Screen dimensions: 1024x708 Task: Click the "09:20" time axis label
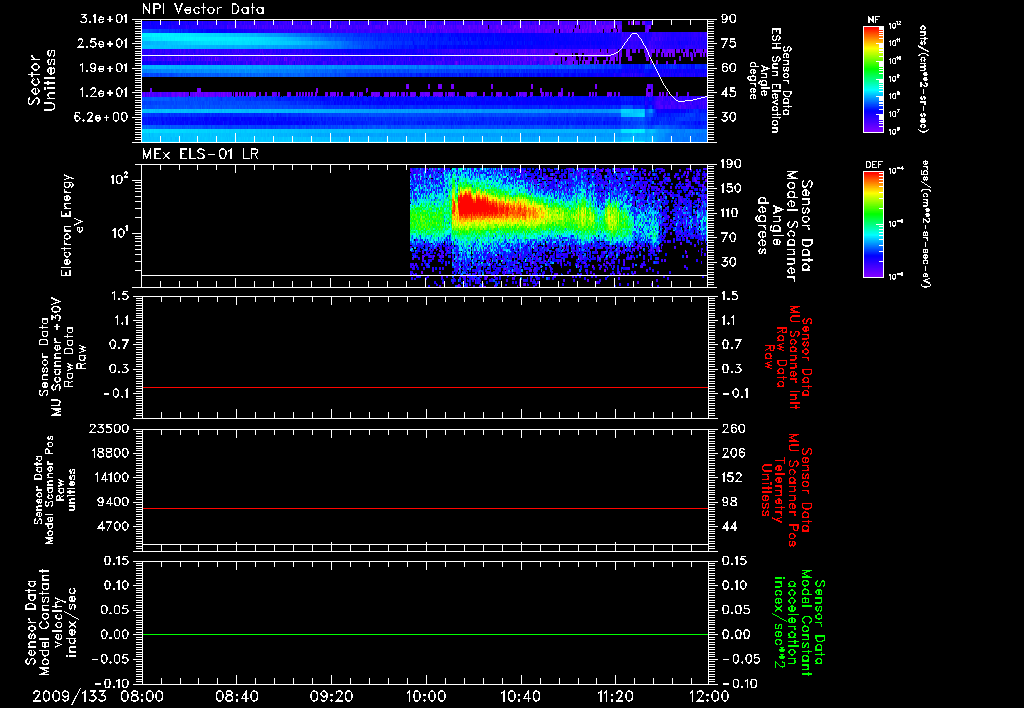(331, 696)
